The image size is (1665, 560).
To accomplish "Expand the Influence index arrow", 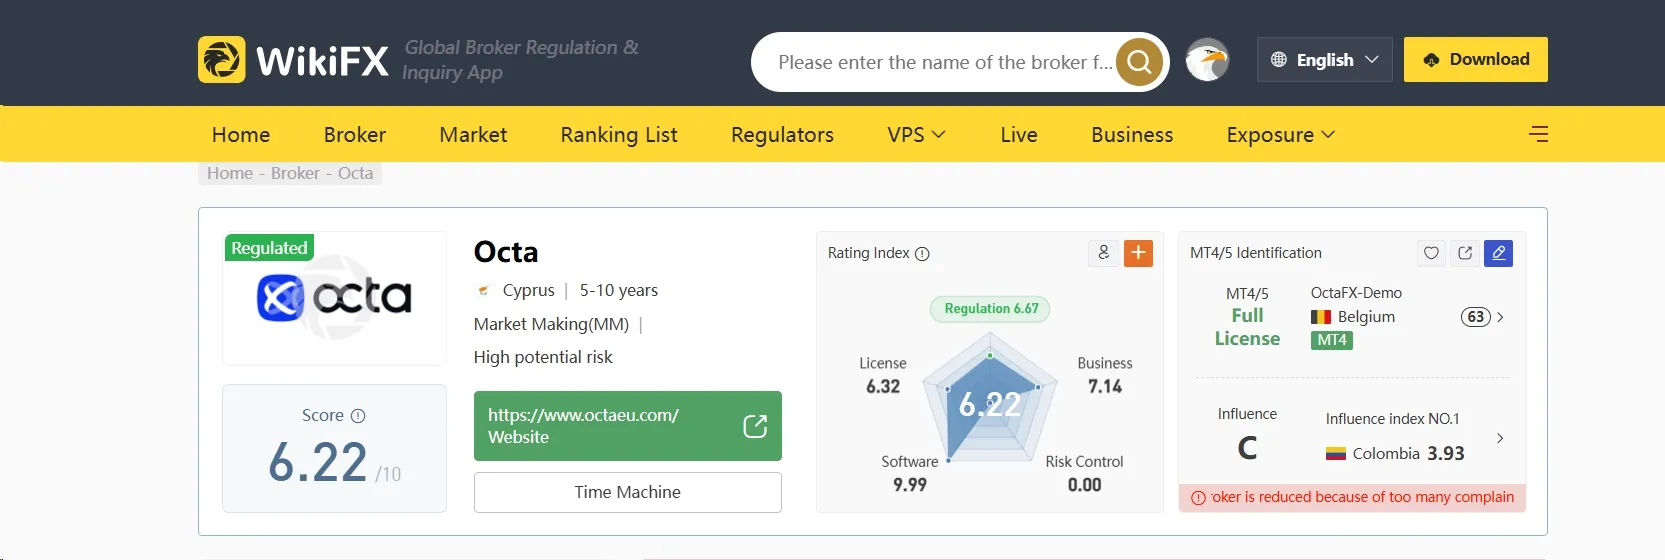I will click(x=1500, y=438).
